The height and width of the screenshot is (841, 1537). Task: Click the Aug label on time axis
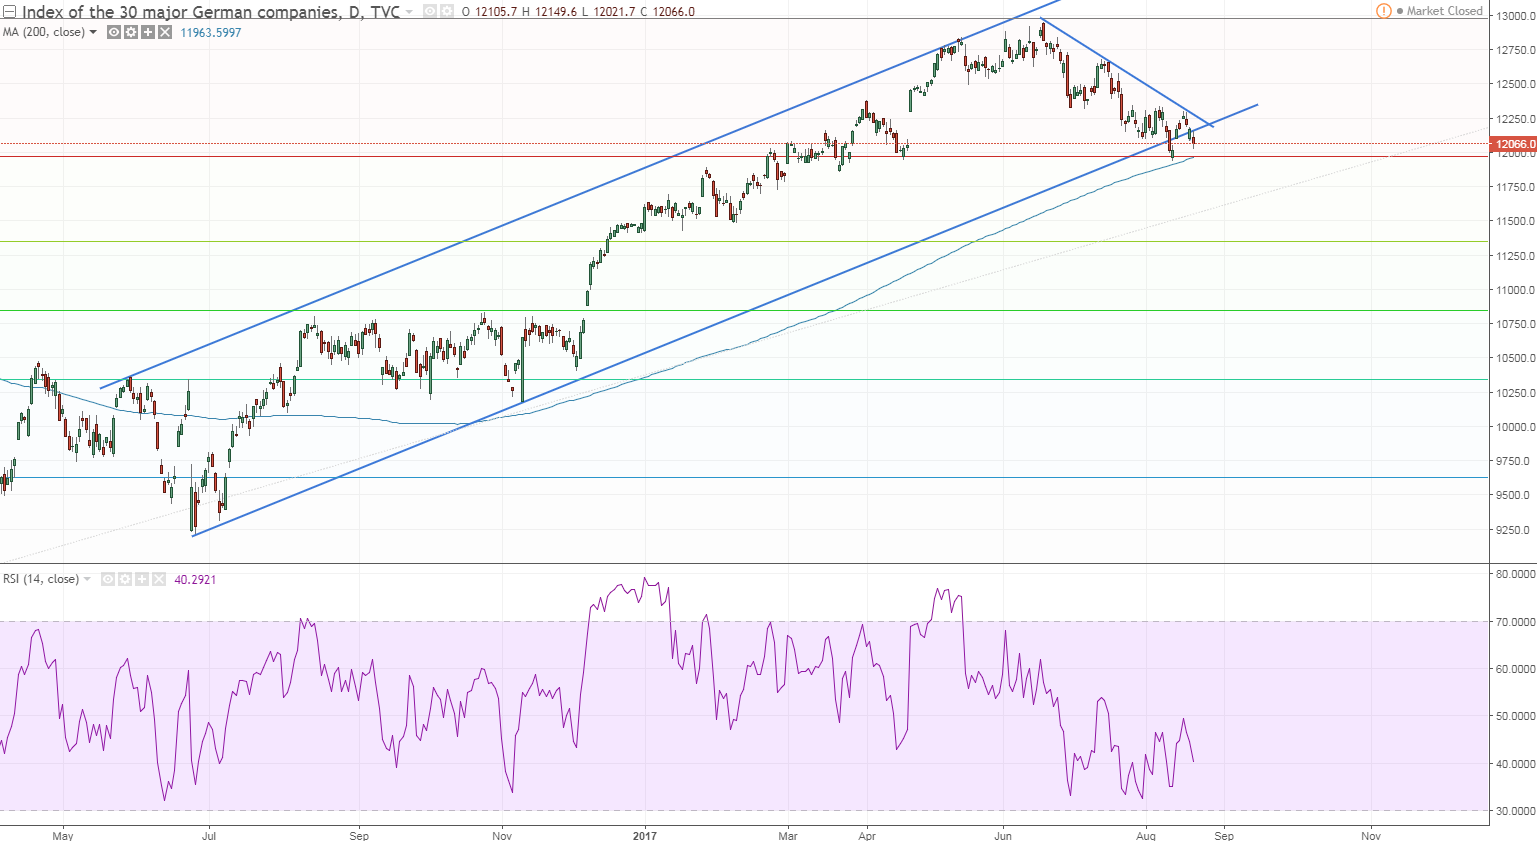1146,835
